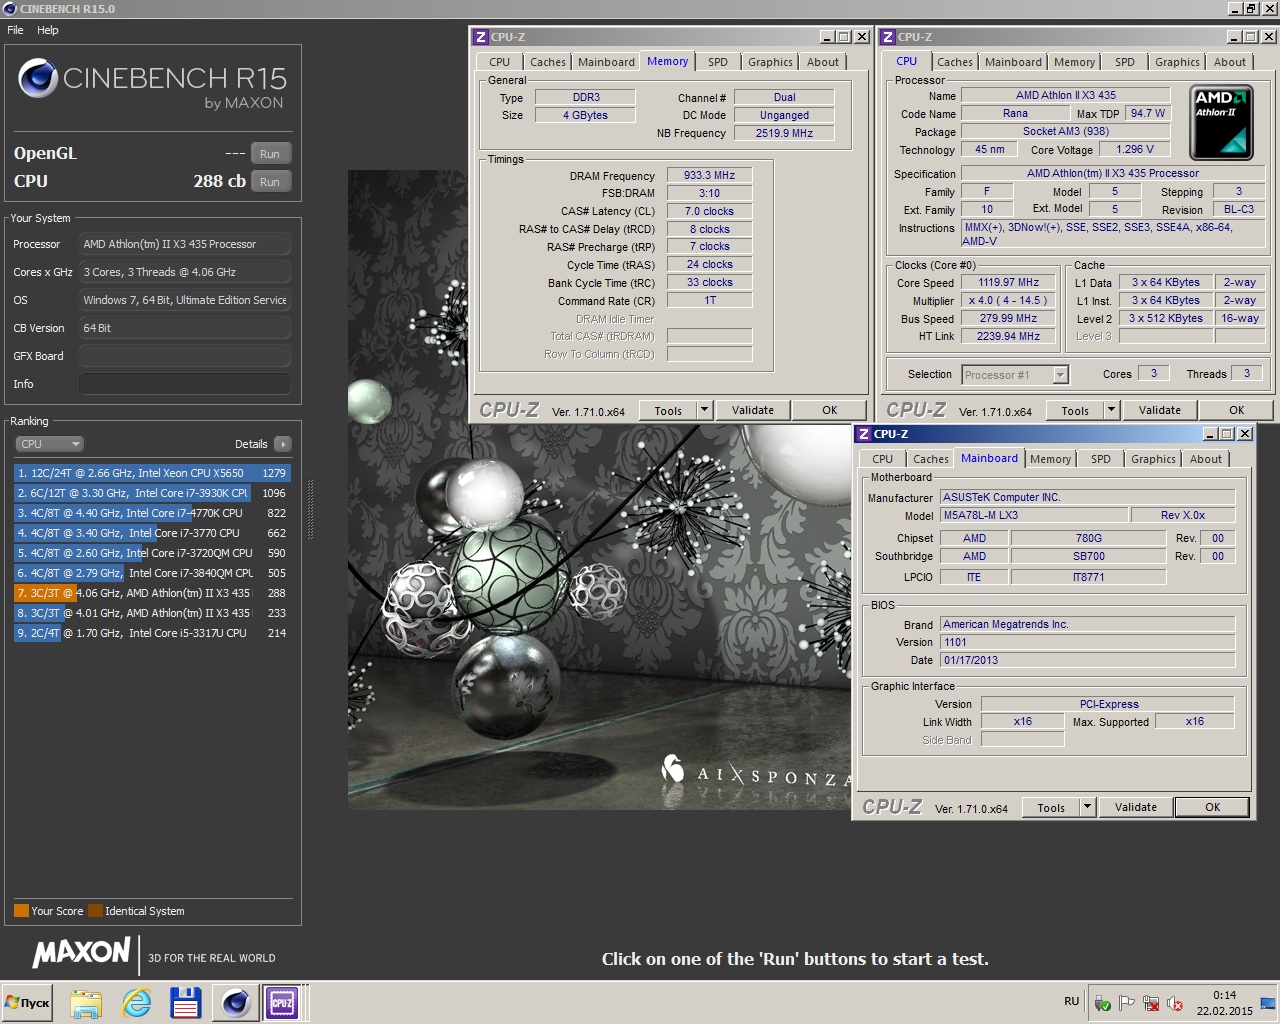Click Validate in Memory CPU-Z window

[753, 410]
